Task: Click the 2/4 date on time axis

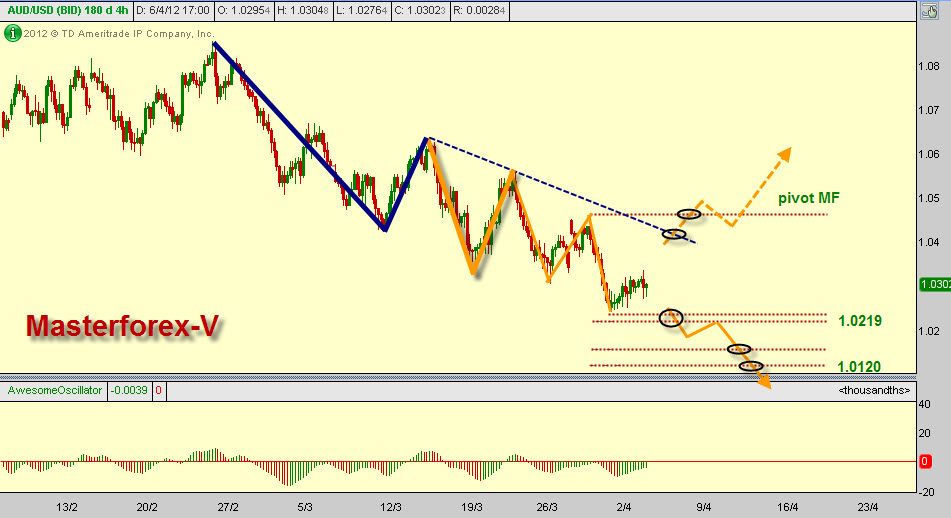Action: coord(623,507)
